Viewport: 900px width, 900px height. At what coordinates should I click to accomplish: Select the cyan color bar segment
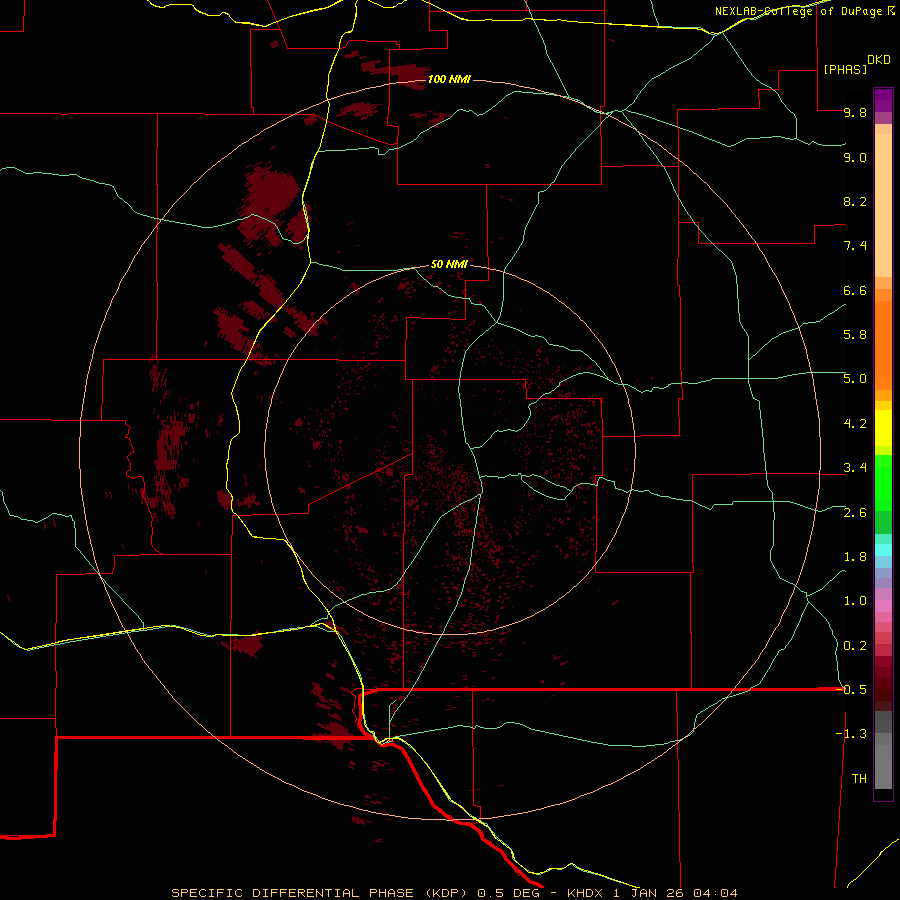883,550
